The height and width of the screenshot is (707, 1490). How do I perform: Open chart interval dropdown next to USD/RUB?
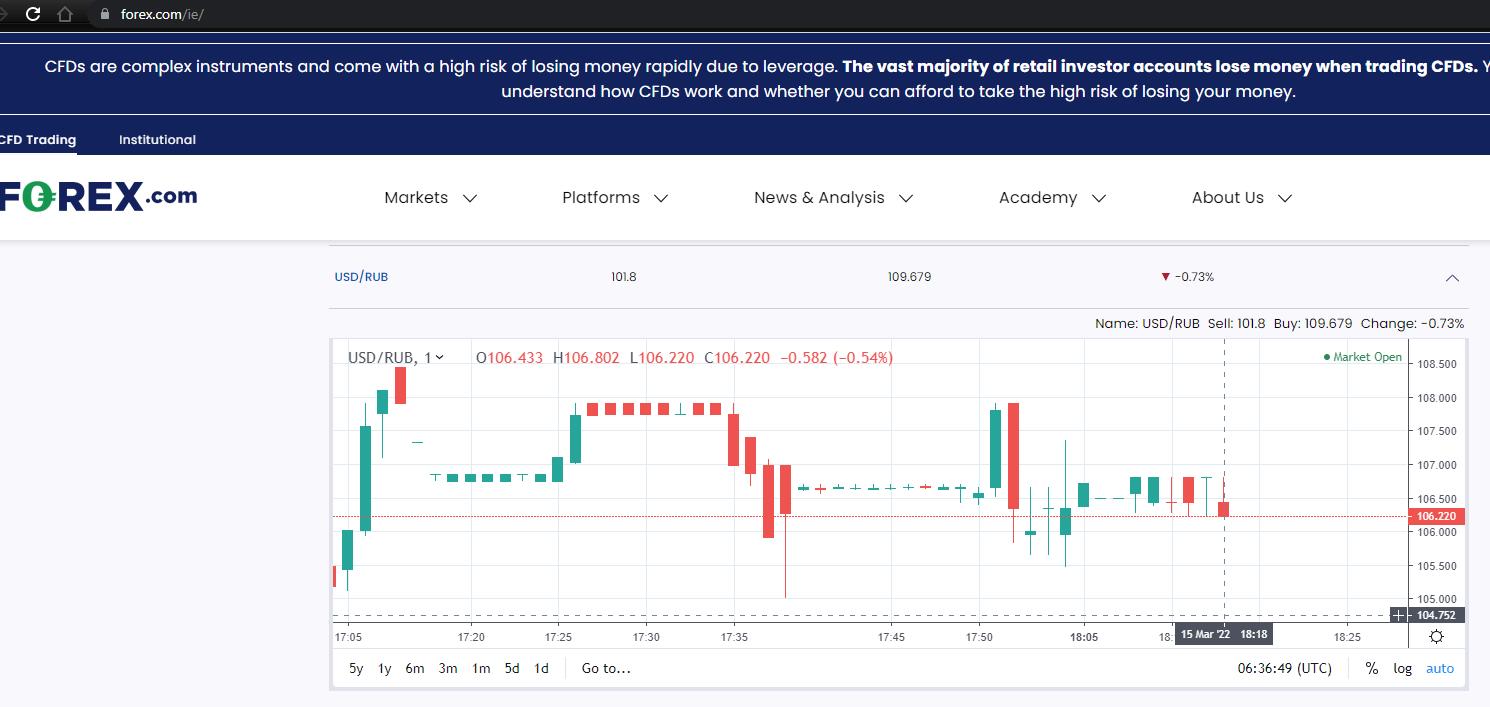435,357
